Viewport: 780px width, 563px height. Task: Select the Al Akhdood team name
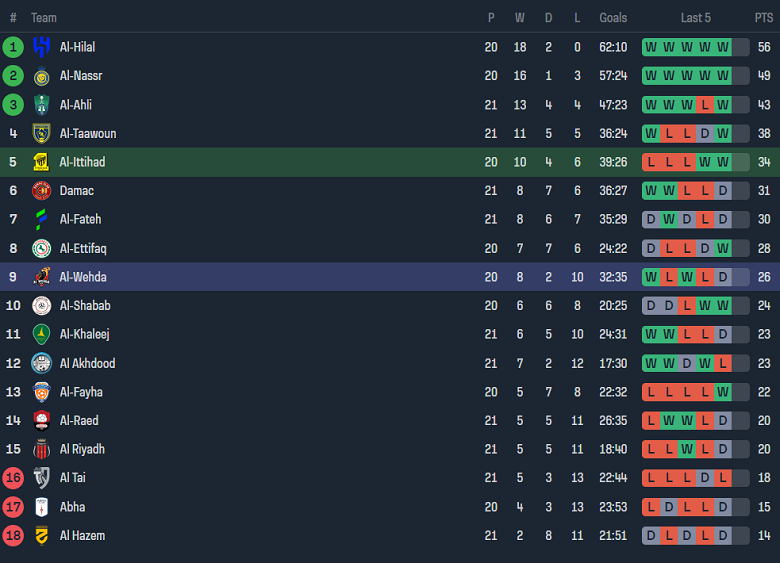click(x=87, y=363)
